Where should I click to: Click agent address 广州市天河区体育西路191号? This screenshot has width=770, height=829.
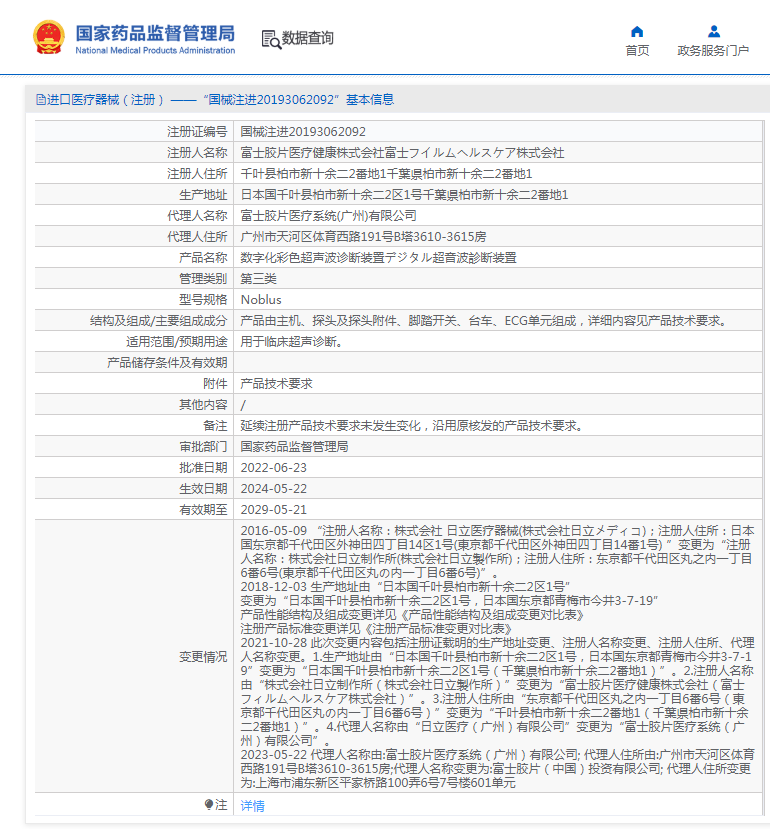[x=363, y=237]
